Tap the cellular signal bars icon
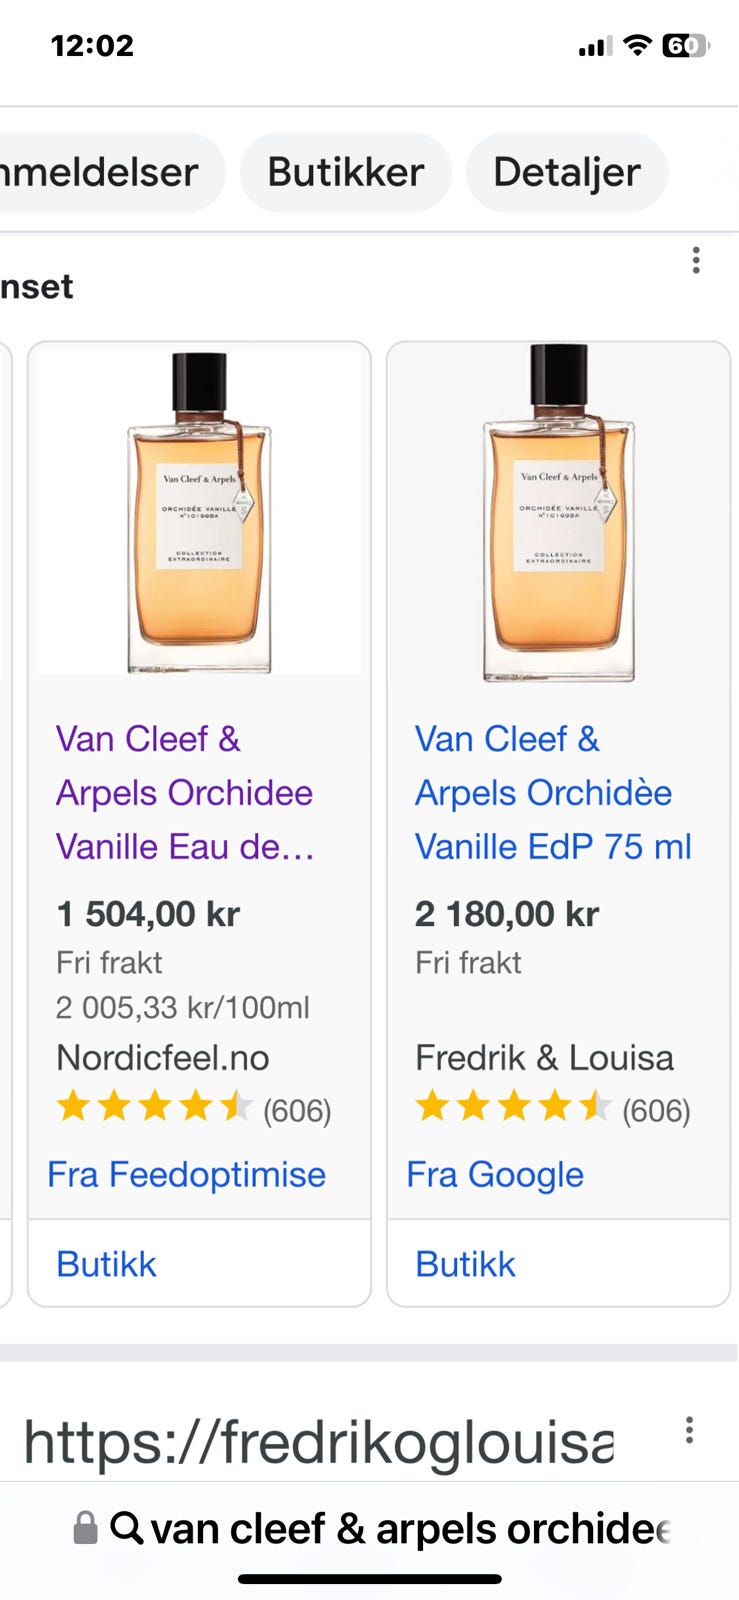 point(595,46)
